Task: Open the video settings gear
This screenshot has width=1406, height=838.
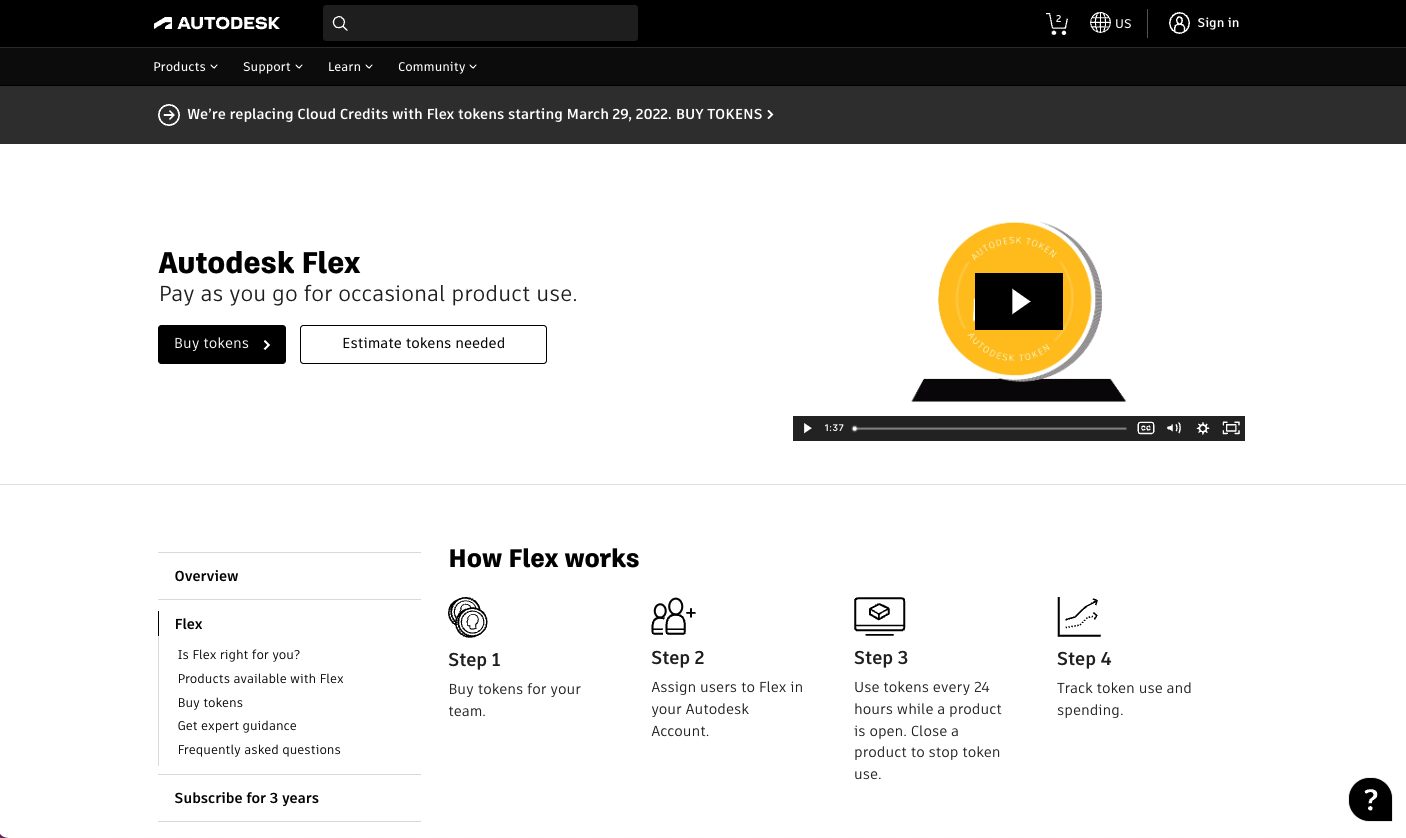Action: [1203, 428]
